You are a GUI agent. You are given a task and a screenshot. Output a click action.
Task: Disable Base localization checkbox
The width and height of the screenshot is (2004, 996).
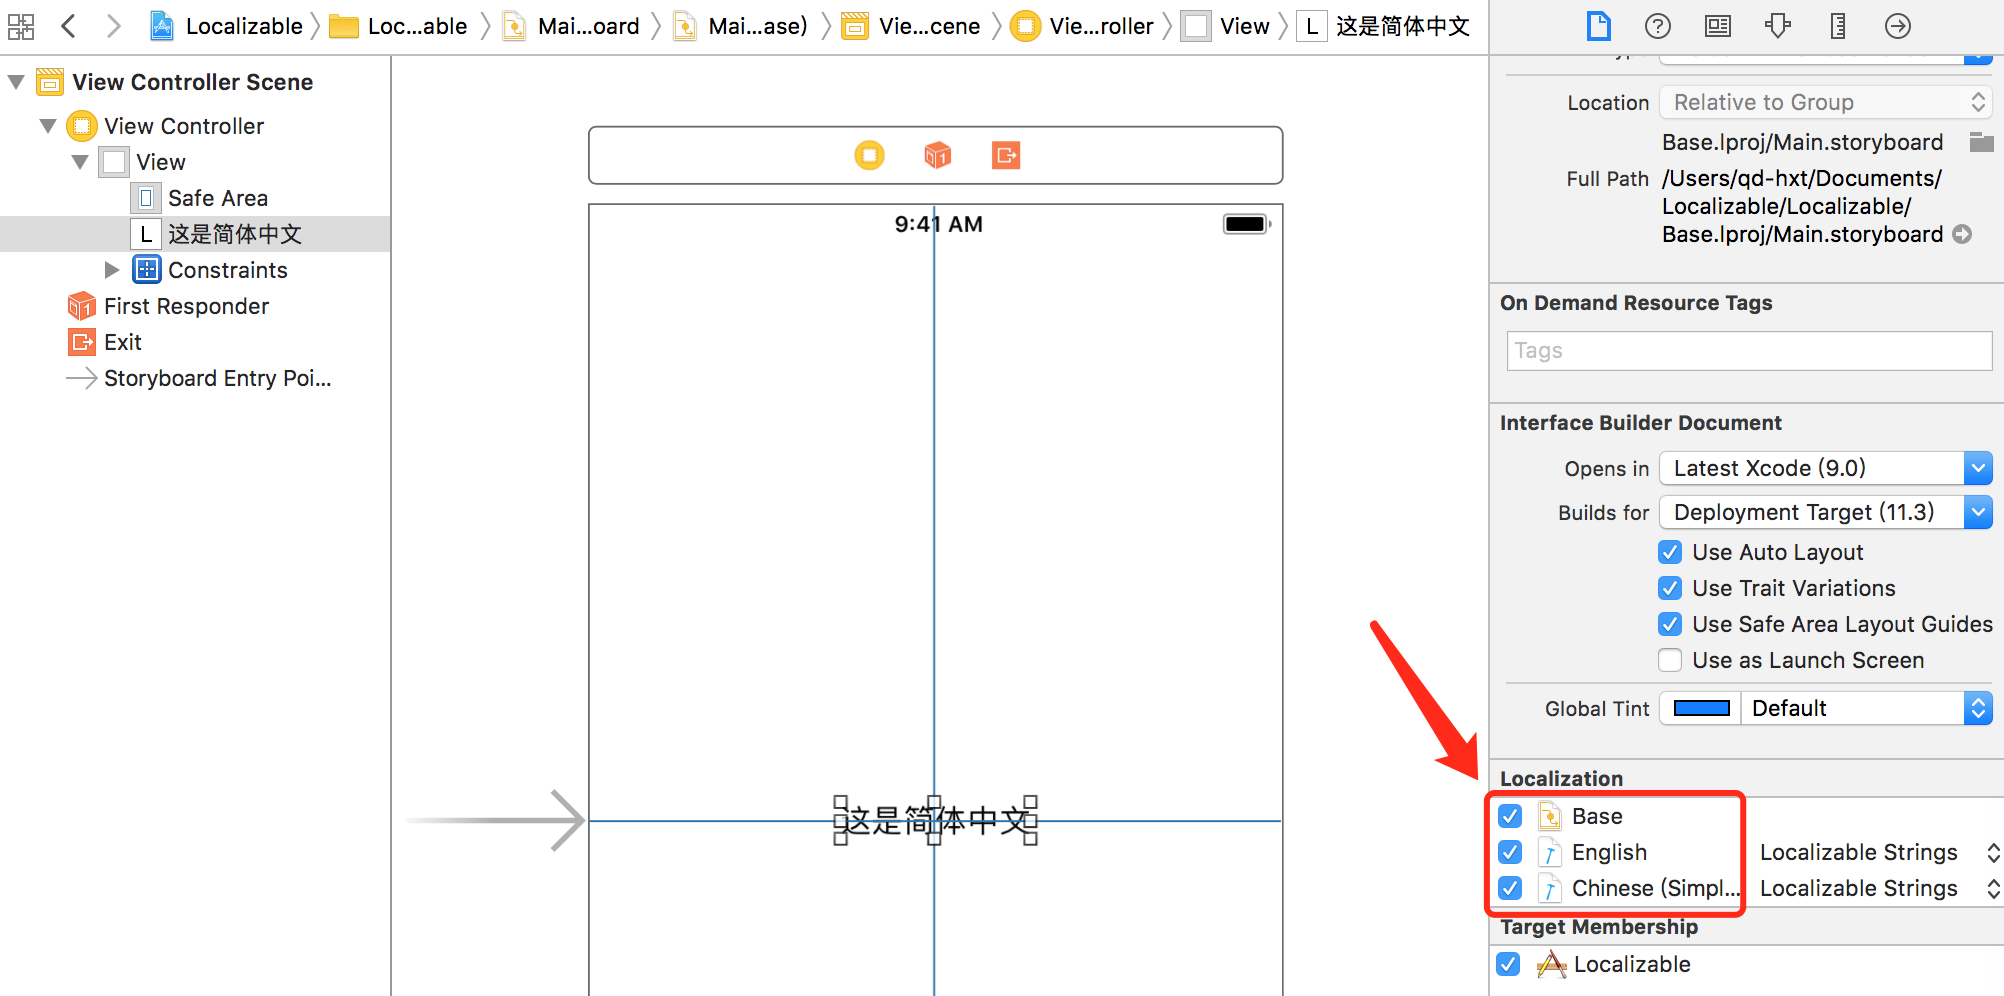1509,816
